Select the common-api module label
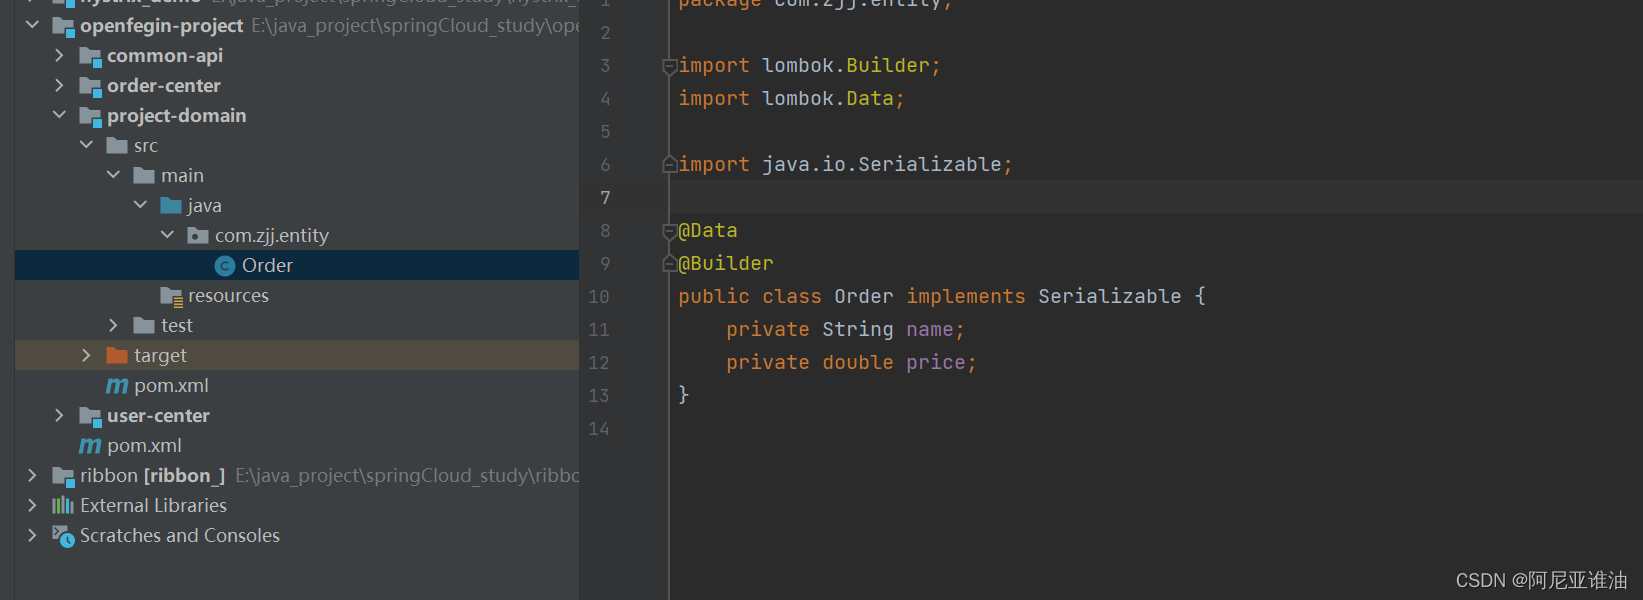1643x600 pixels. [x=165, y=55]
